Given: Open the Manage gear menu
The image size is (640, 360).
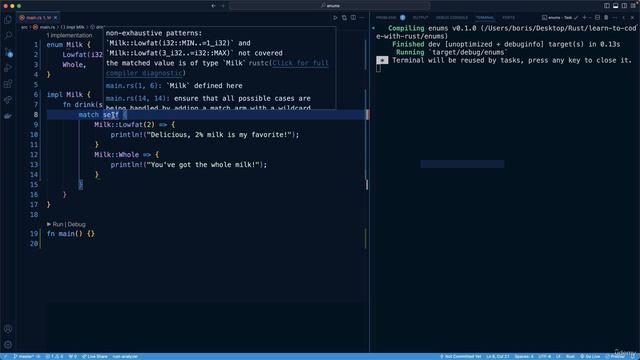Looking at the screenshot, I should tap(8, 345).
